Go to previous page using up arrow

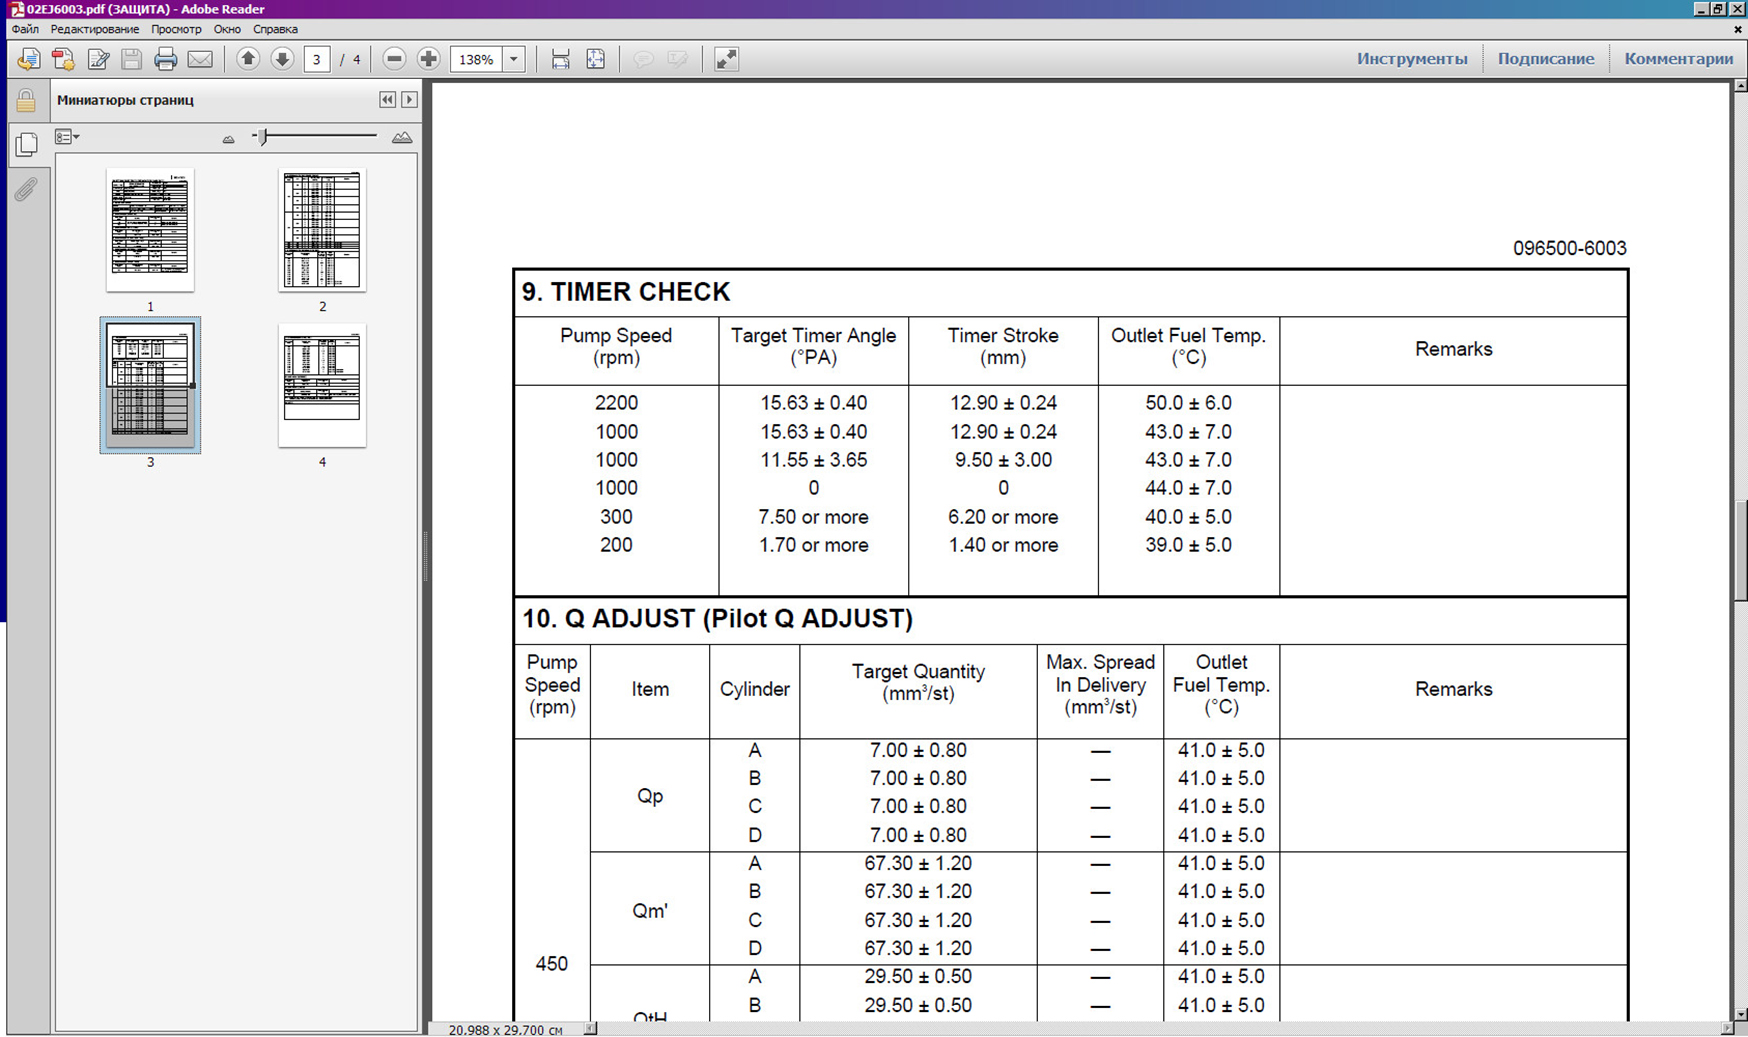[248, 60]
